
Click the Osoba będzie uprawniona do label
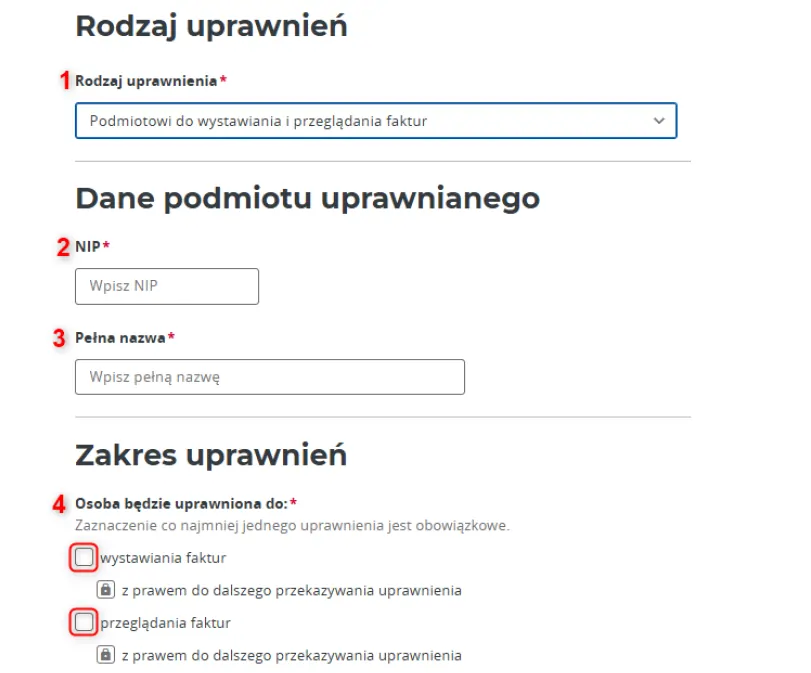[181, 502]
